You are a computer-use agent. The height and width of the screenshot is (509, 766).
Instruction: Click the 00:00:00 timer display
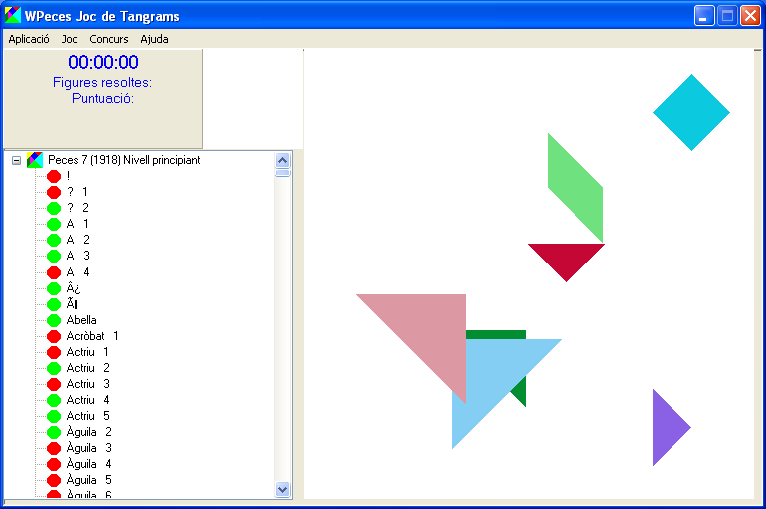coord(103,63)
